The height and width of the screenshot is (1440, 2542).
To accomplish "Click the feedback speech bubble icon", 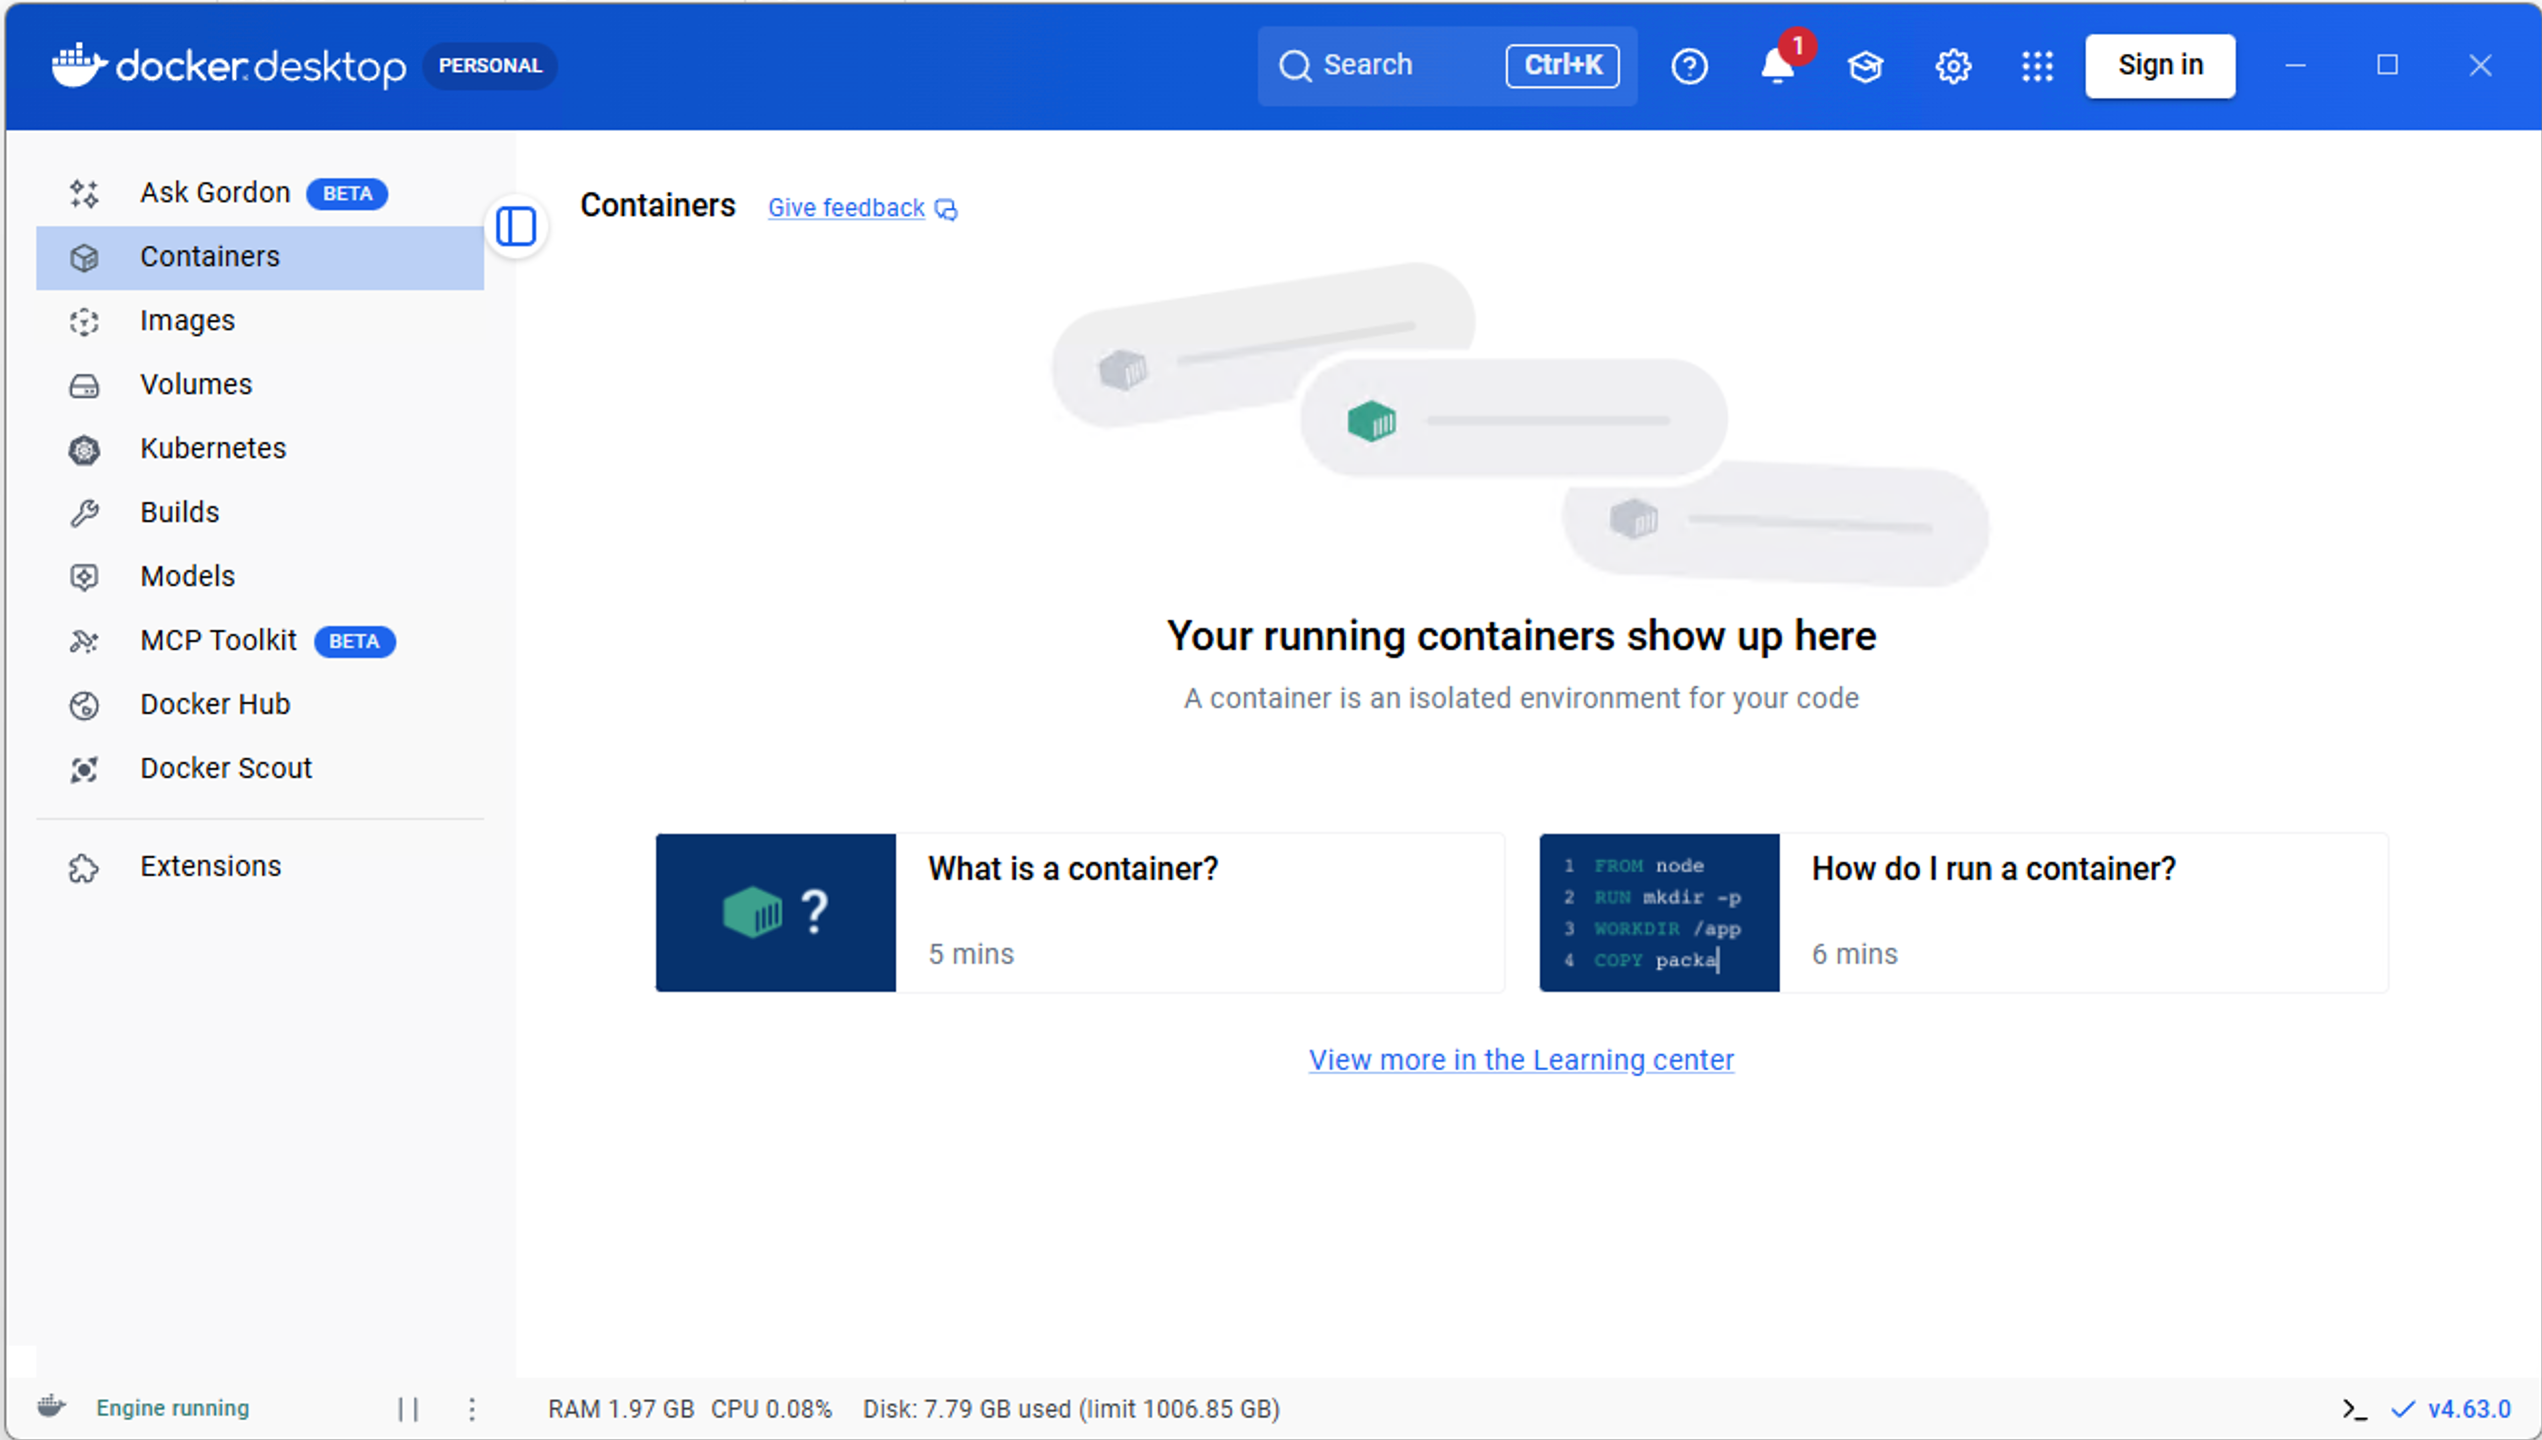I will (946, 209).
